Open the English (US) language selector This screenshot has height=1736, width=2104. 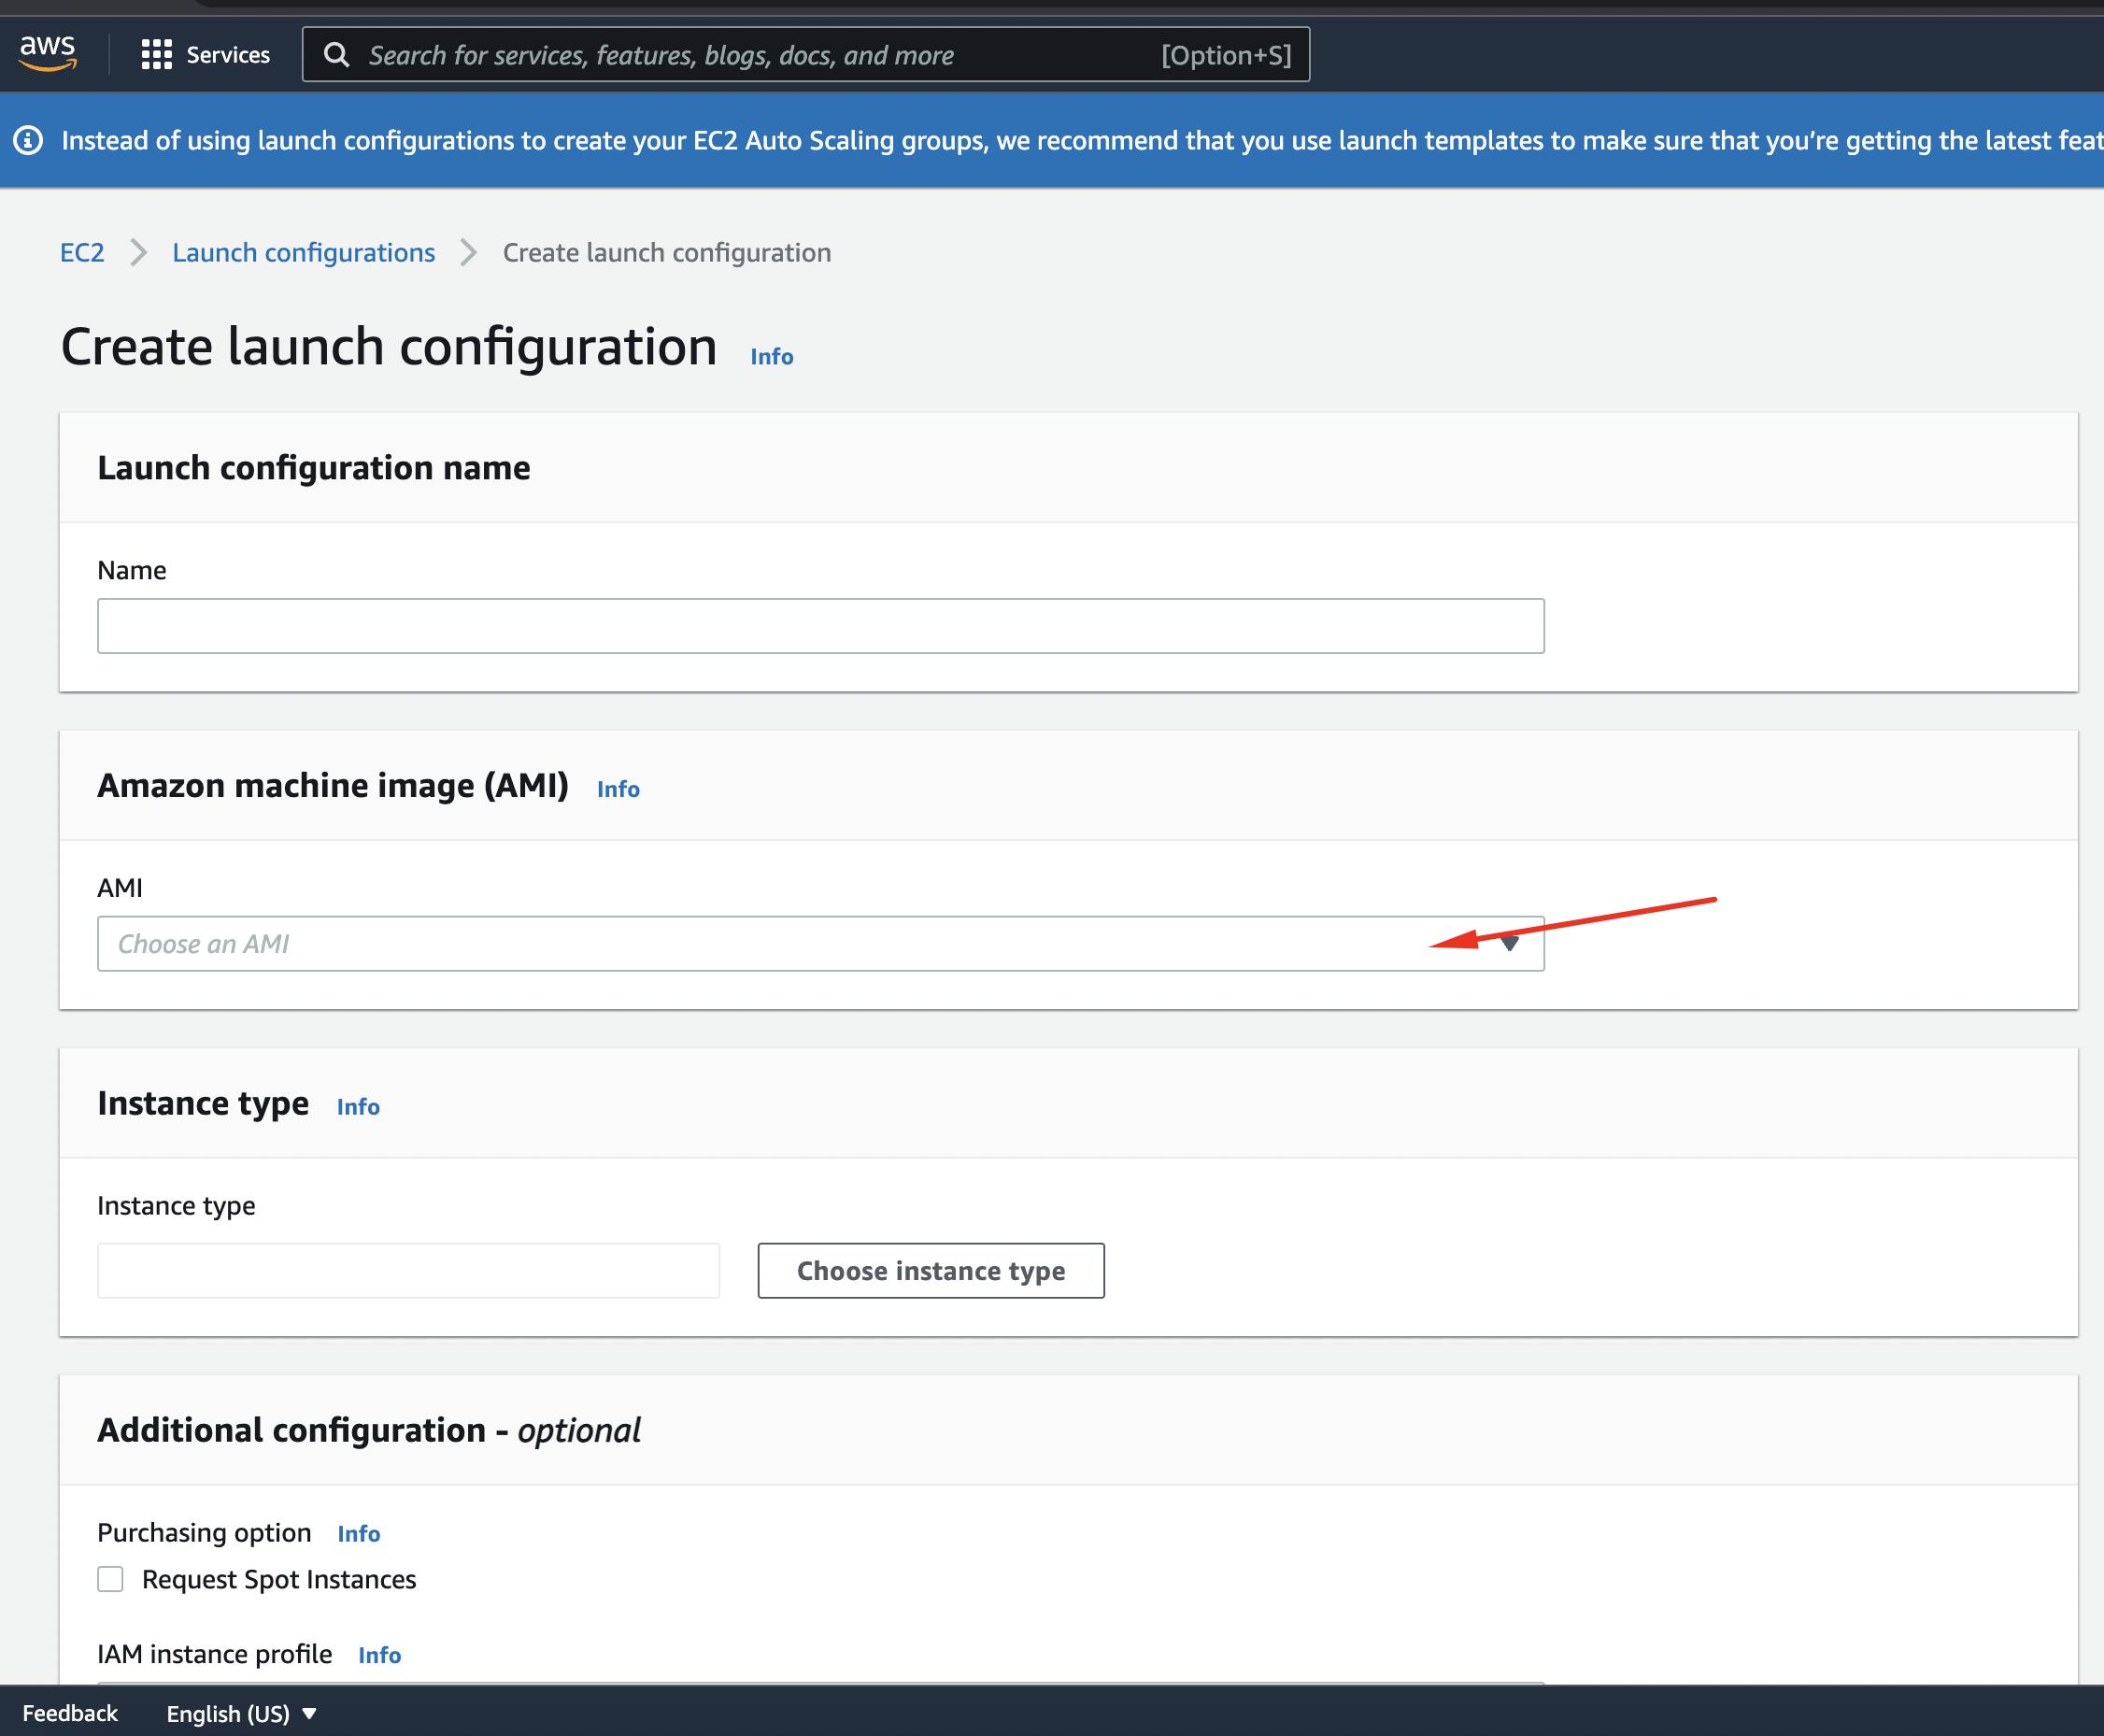241,1713
